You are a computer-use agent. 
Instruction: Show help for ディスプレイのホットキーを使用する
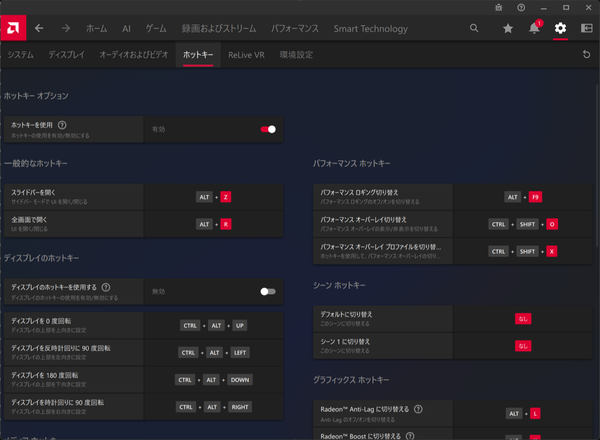106,287
